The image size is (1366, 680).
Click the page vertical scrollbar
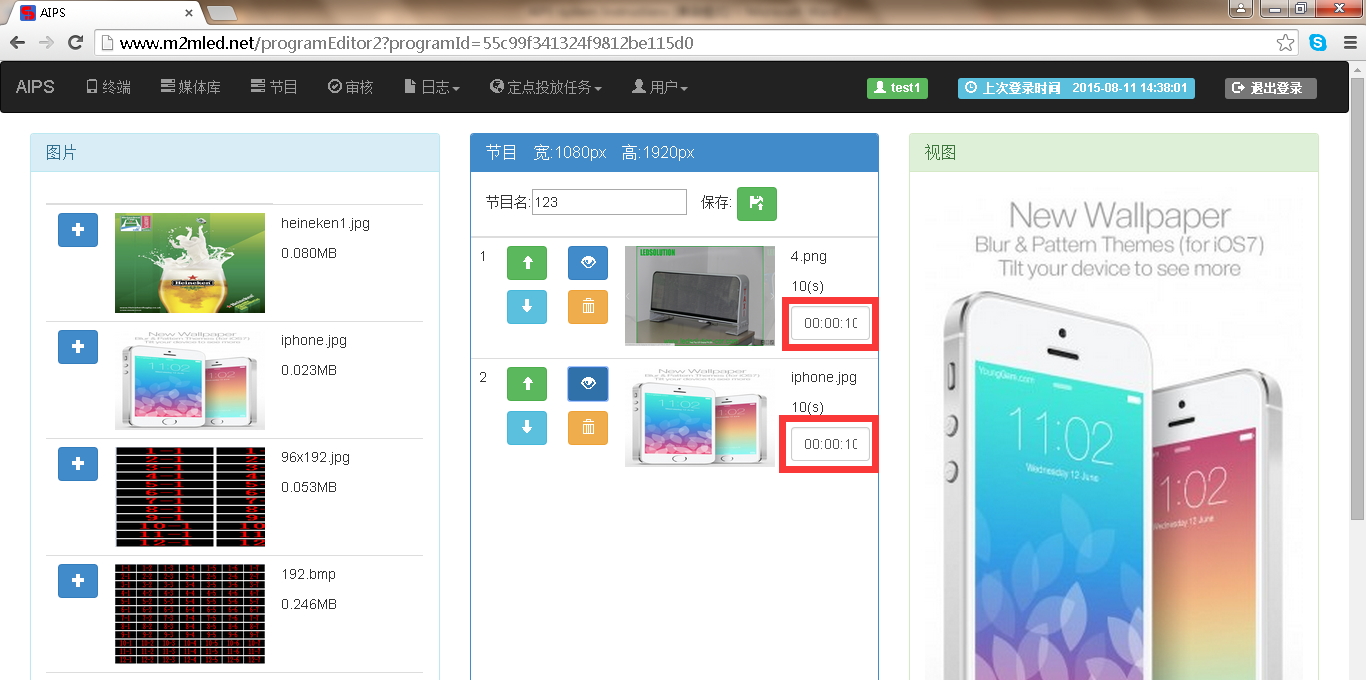pos(1357,300)
